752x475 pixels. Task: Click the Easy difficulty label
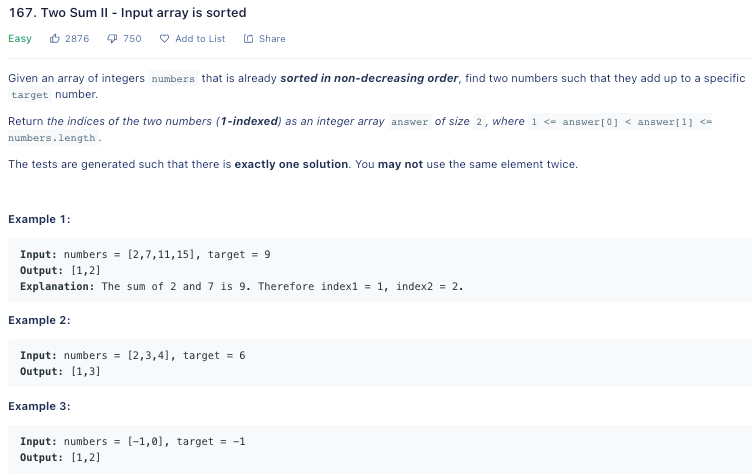coord(20,39)
